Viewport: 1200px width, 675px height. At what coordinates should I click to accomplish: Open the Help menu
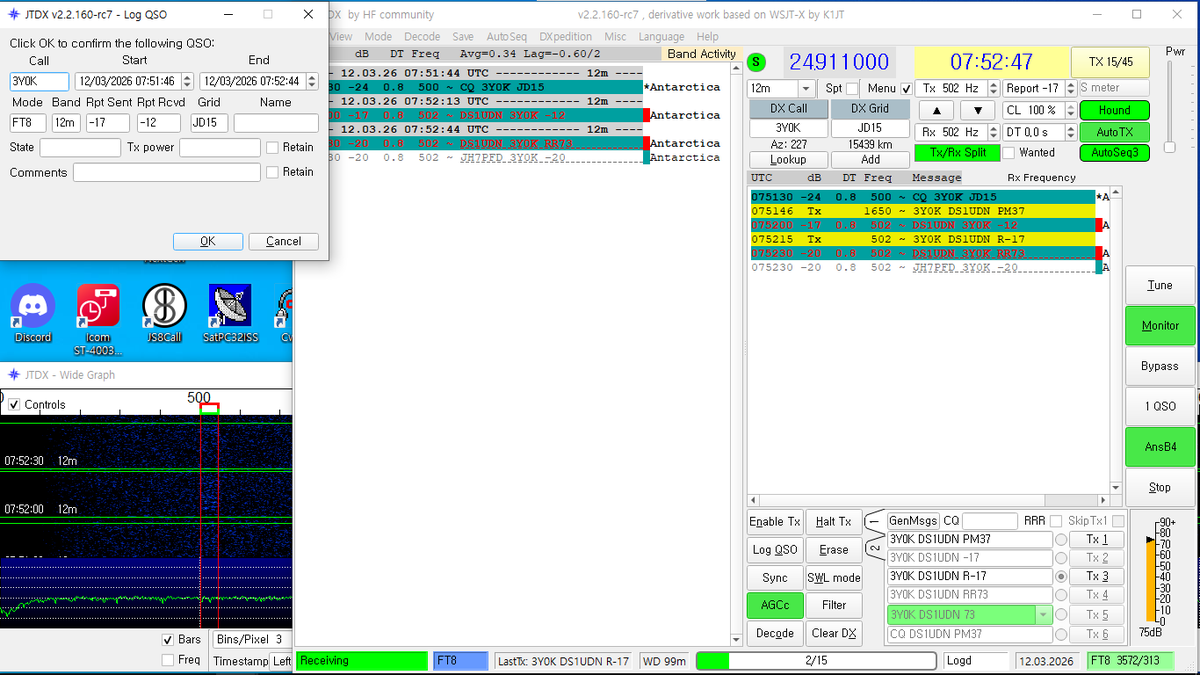(708, 37)
